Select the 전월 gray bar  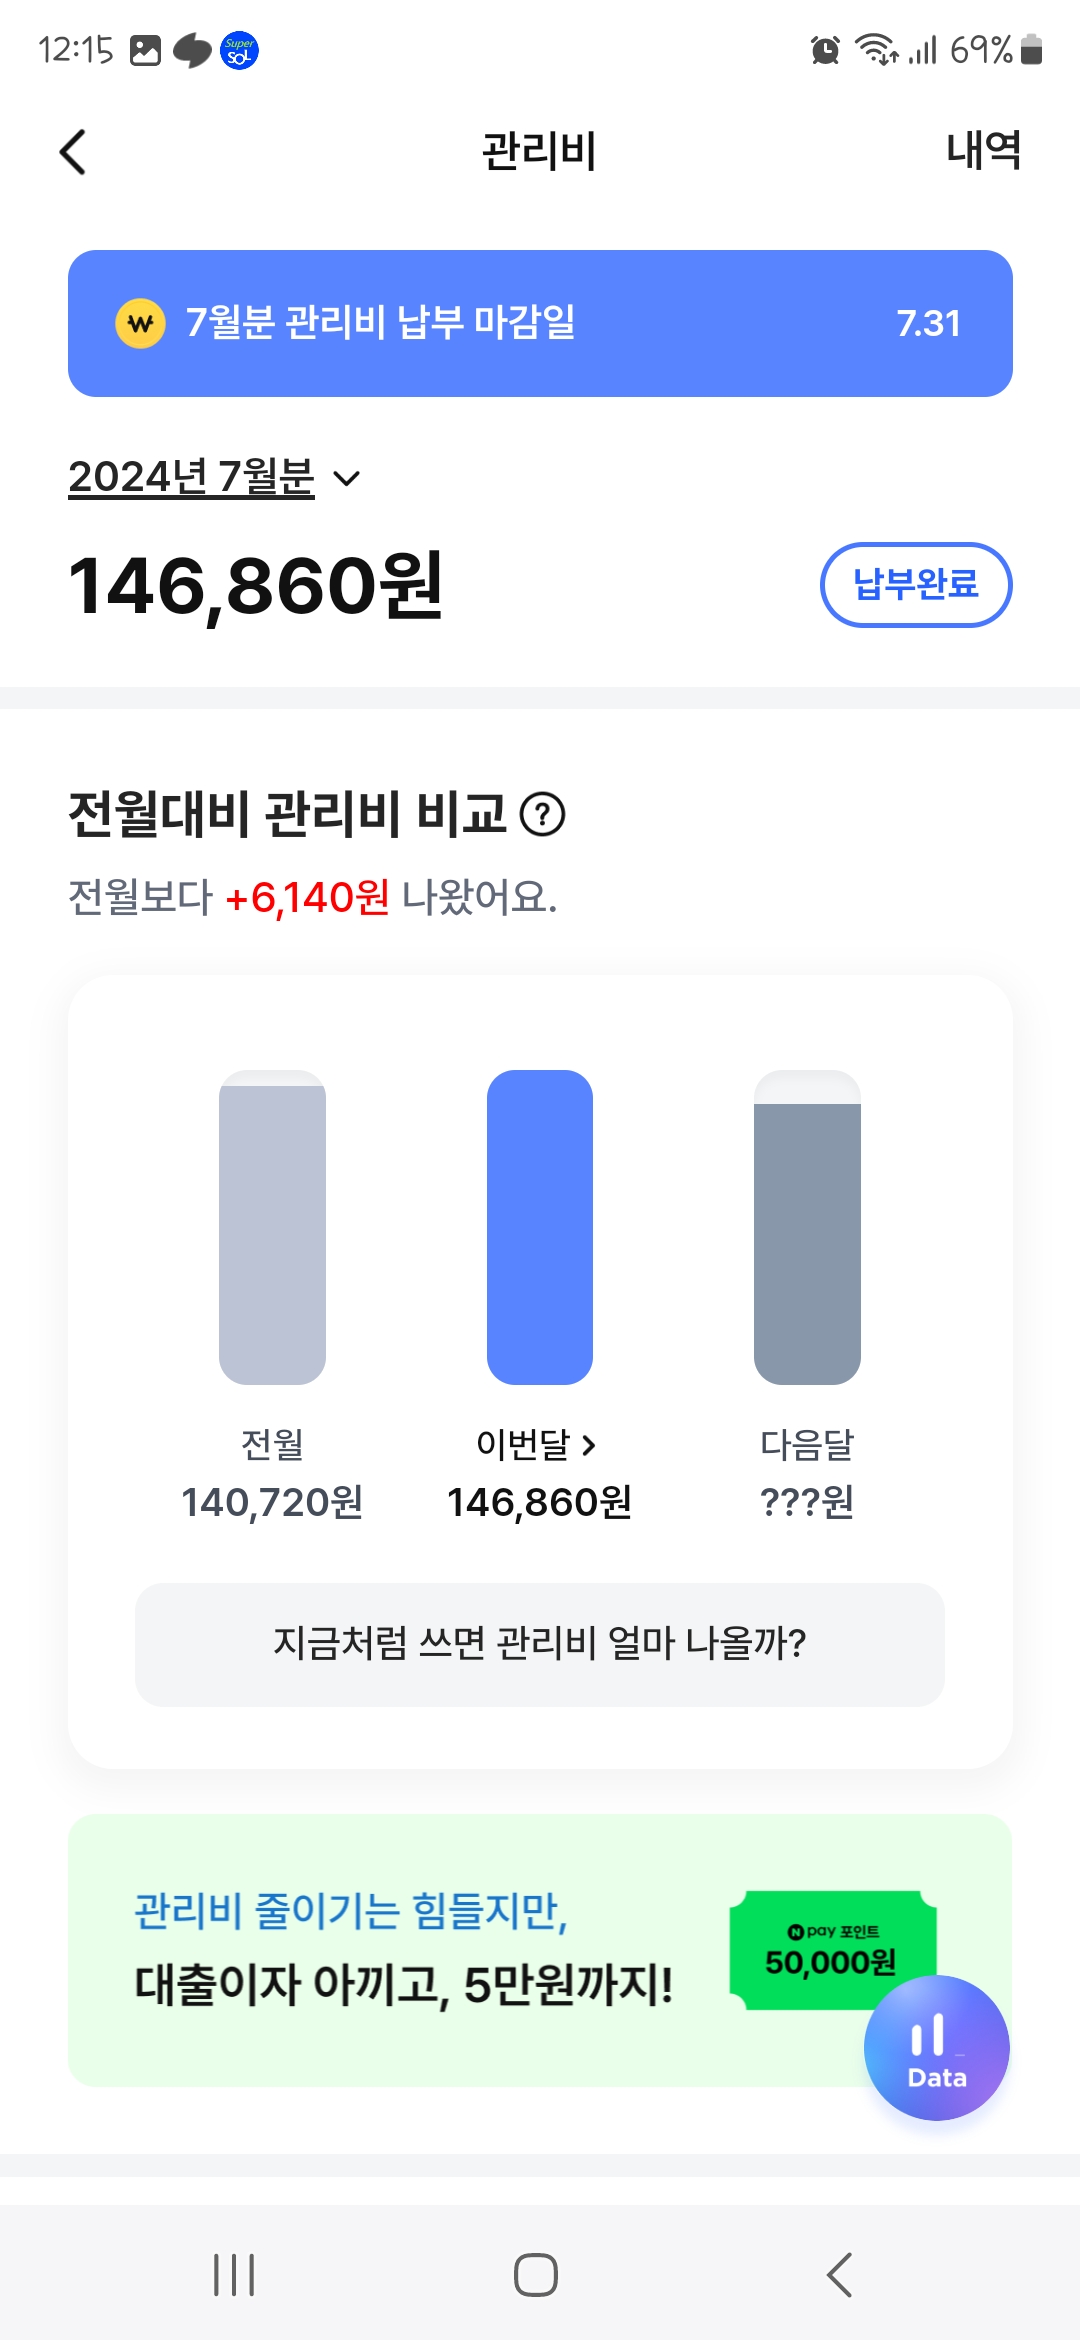[x=272, y=1228]
